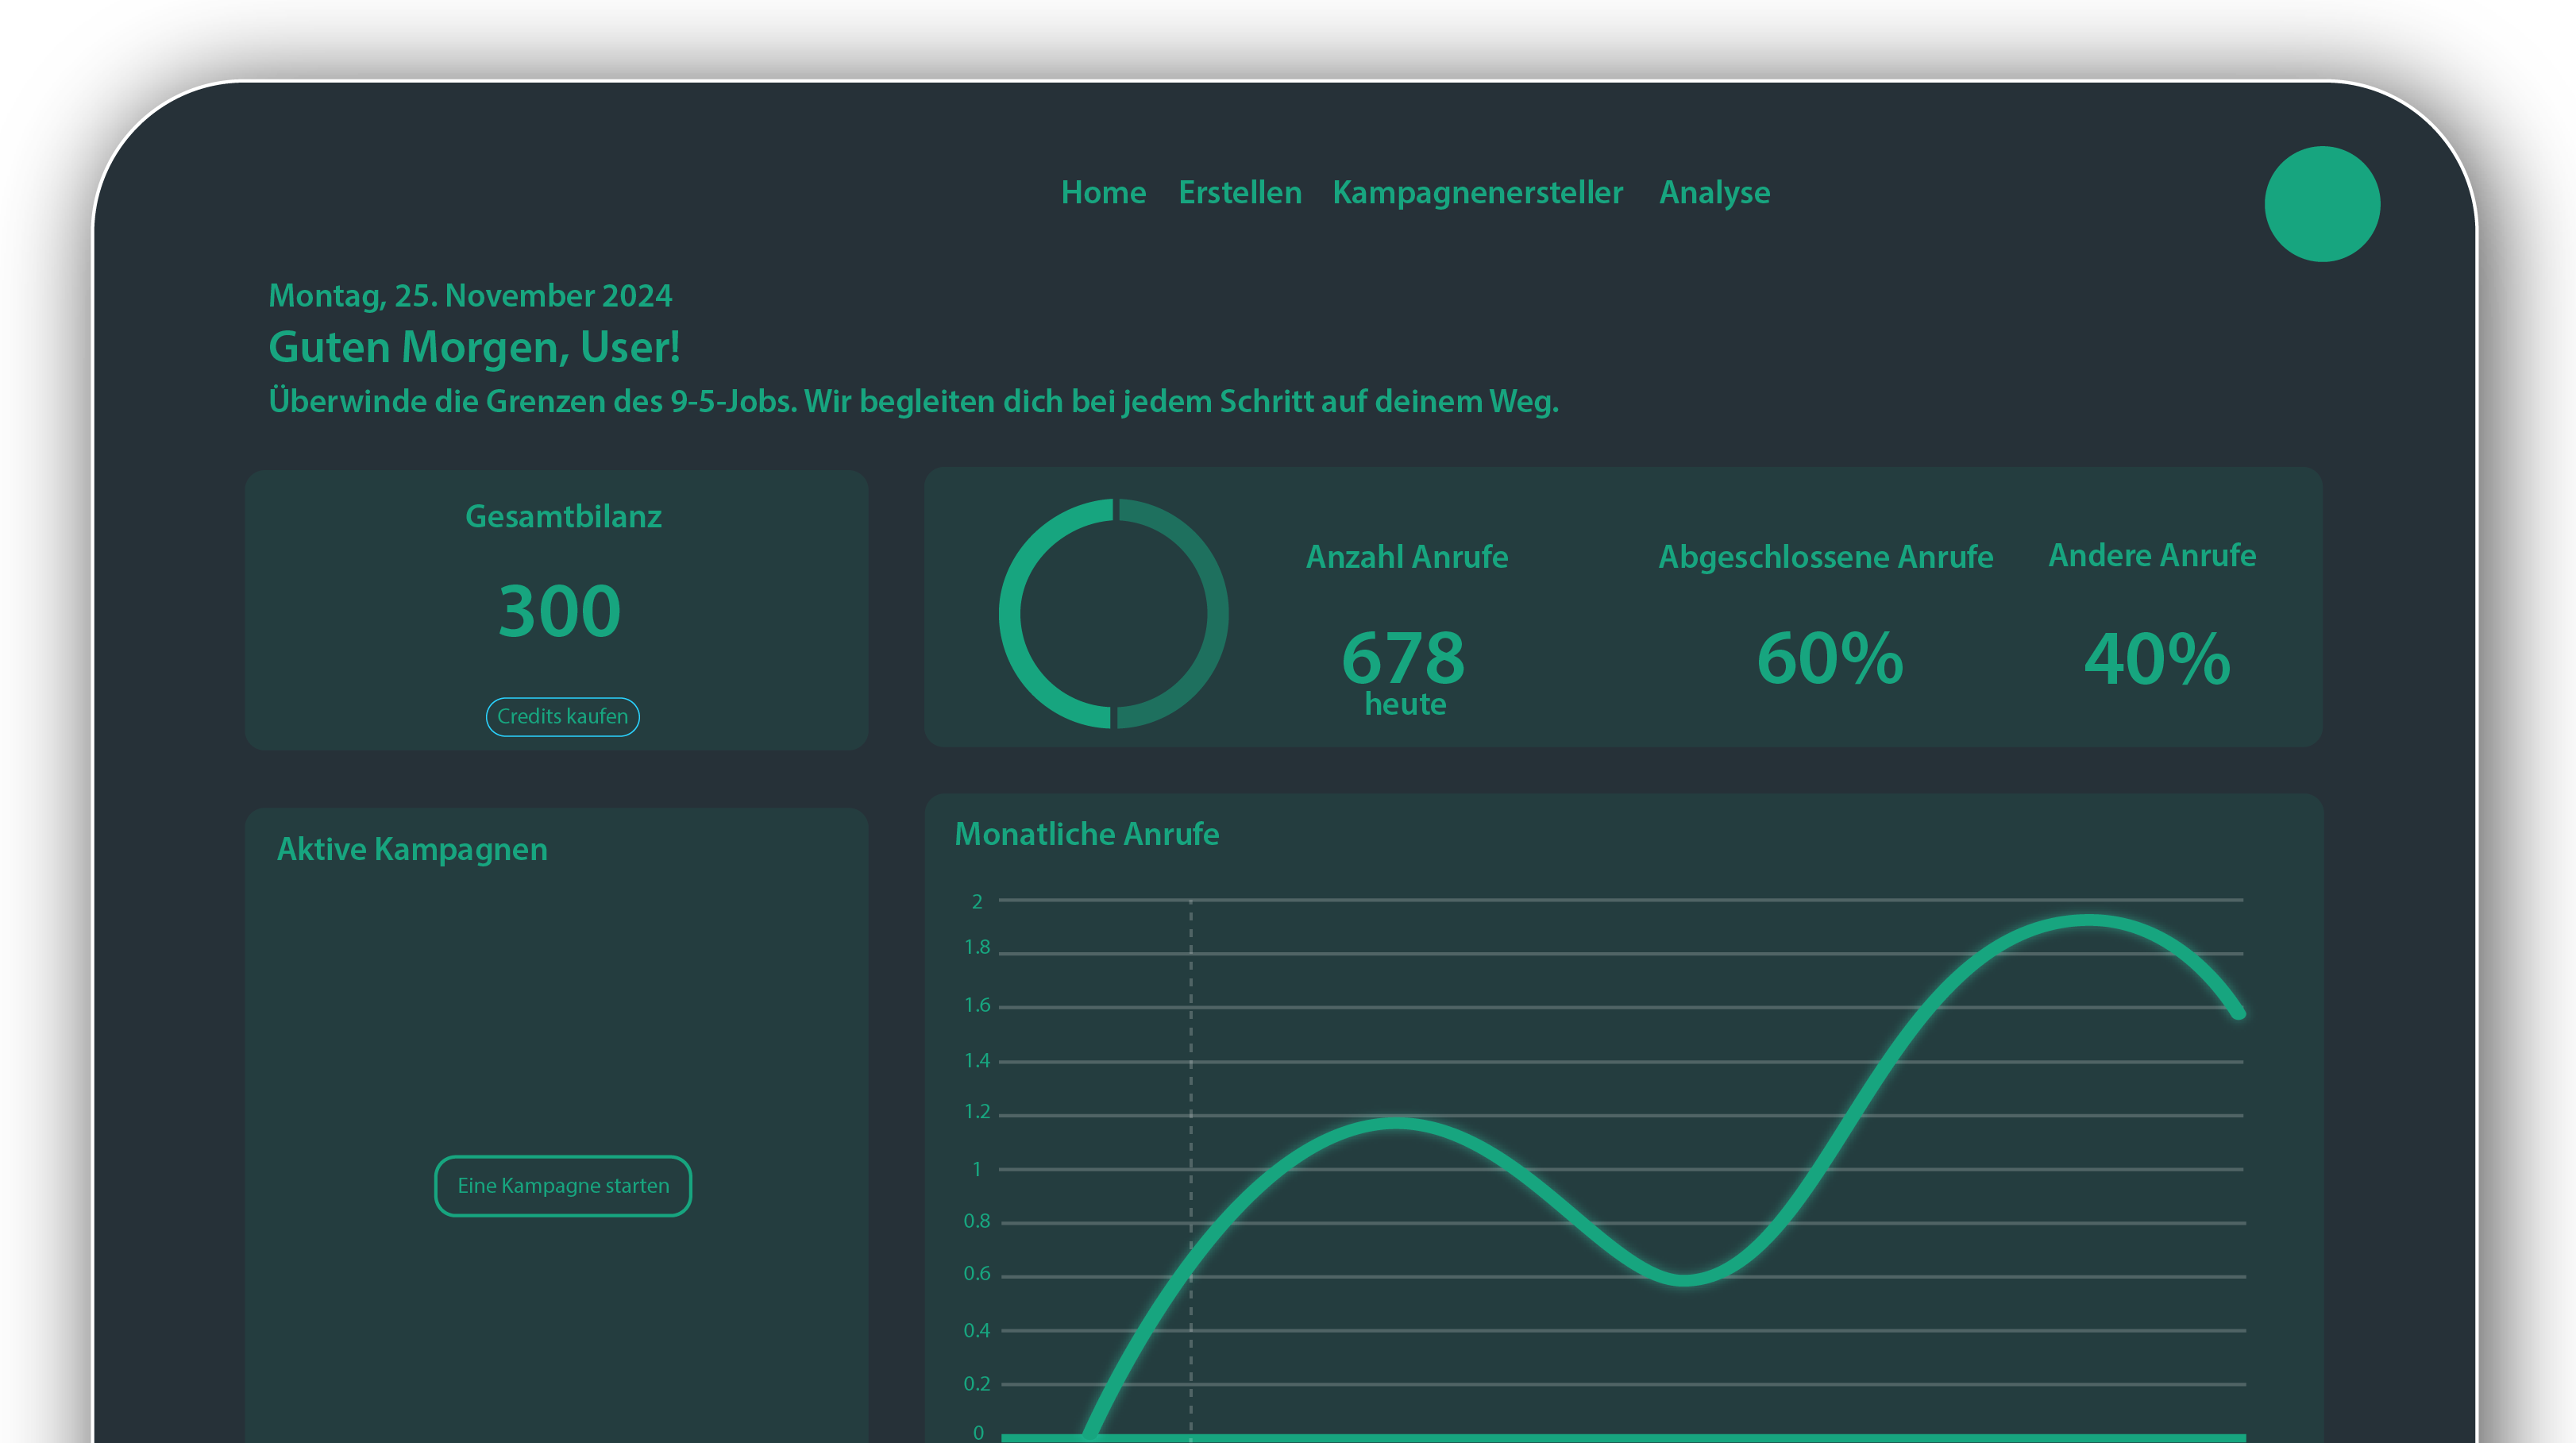Click the Gesamtbilanz value 300
Screen dimensions: 2576x1443
(x=560, y=611)
